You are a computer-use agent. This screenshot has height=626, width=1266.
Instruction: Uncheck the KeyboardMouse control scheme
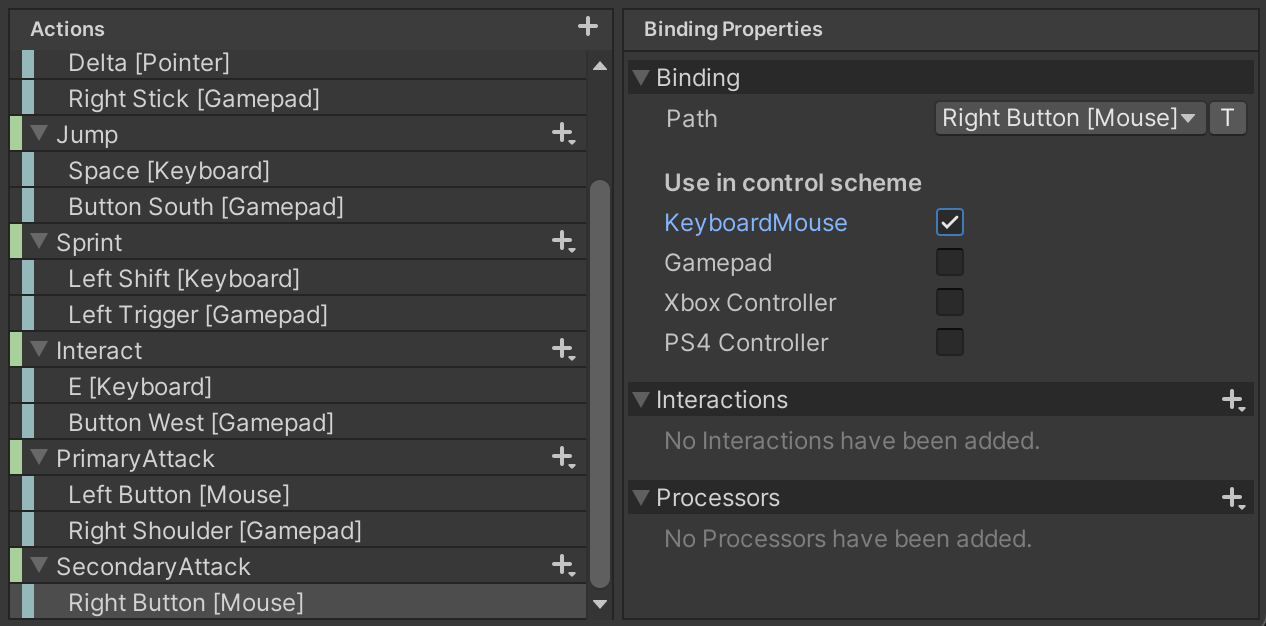point(949,222)
